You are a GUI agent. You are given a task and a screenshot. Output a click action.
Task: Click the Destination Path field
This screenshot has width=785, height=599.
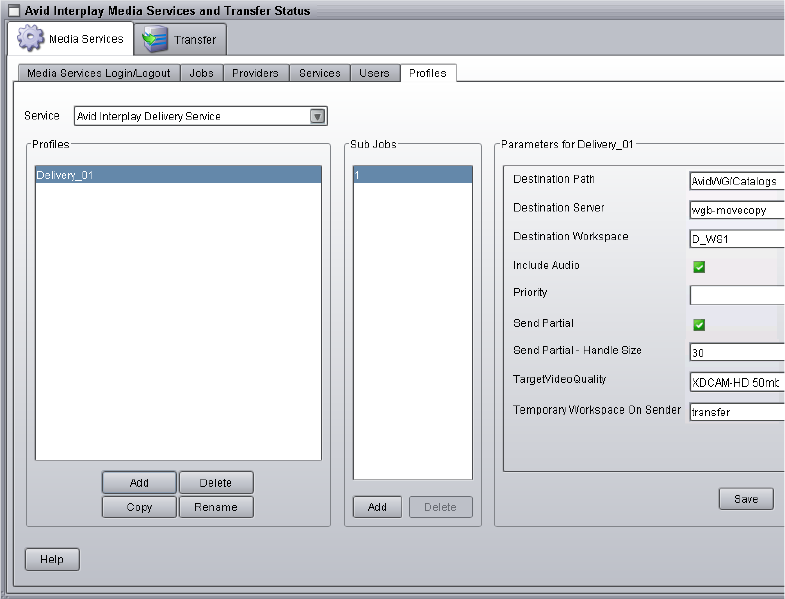(737, 181)
